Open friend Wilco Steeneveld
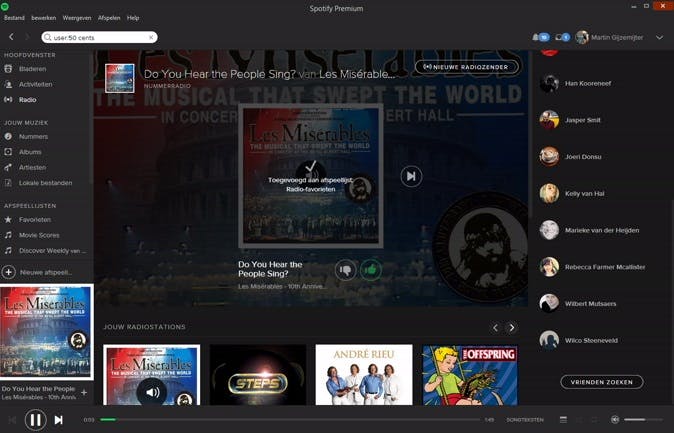674x433 pixels. (591, 341)
